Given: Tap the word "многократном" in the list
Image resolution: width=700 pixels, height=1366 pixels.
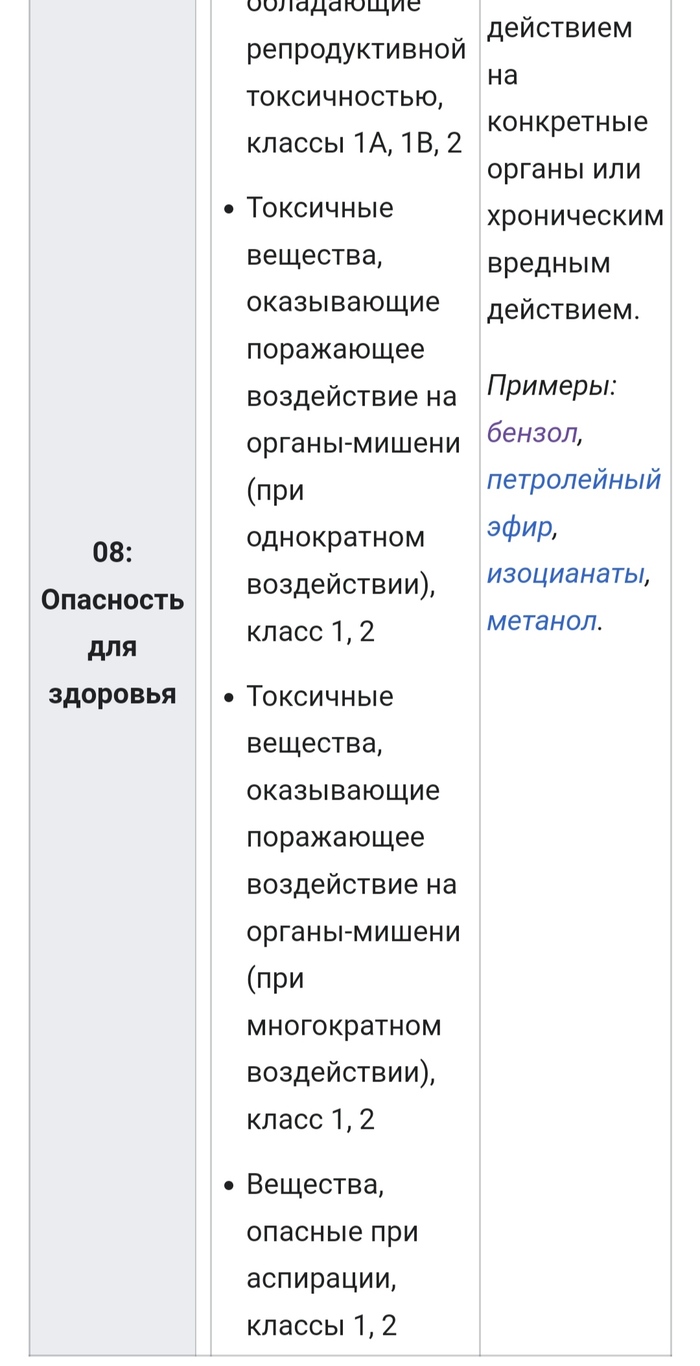Looking at the screenshot, I should 343,1025.
